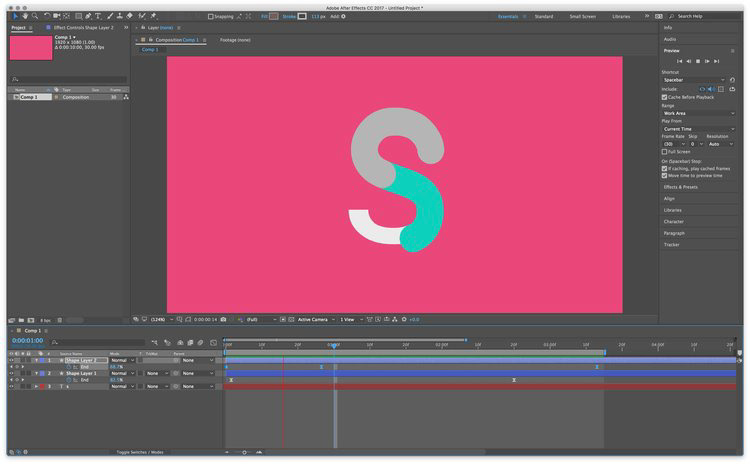Click the current timecode 0:00:01:00

coord(27,341)
